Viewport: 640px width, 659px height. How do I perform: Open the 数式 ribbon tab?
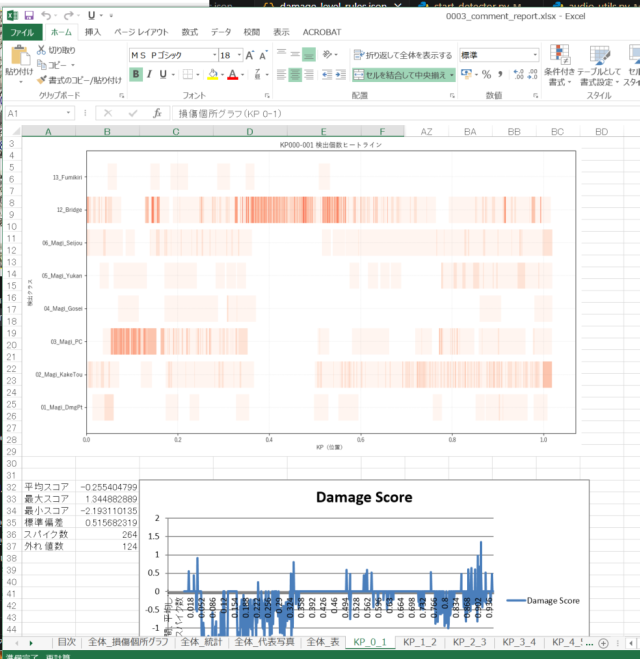click(189, 32)
